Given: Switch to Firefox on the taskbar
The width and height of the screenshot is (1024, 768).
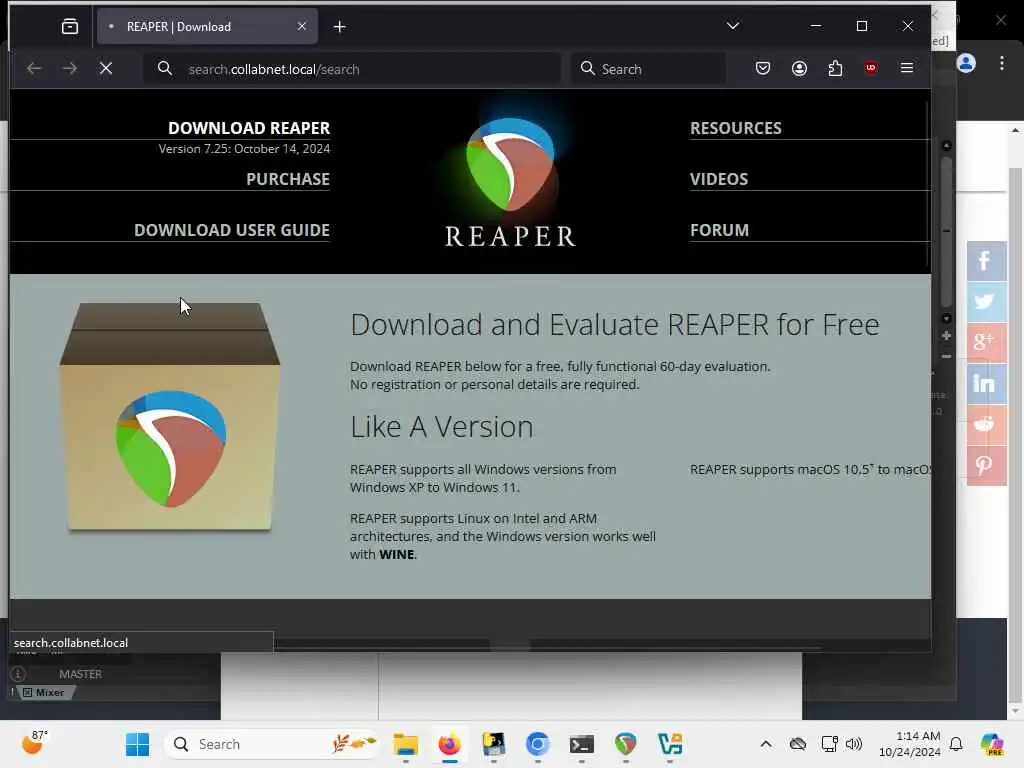Looking at the screenshot, I should coord(449,744).
